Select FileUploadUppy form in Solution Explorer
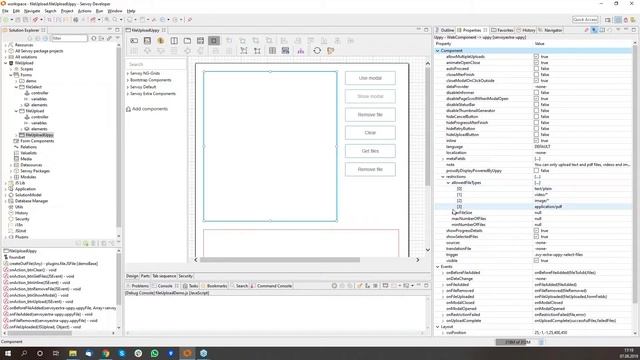The height and width of the screenshot is (360, 640). [x=39, y=135]
